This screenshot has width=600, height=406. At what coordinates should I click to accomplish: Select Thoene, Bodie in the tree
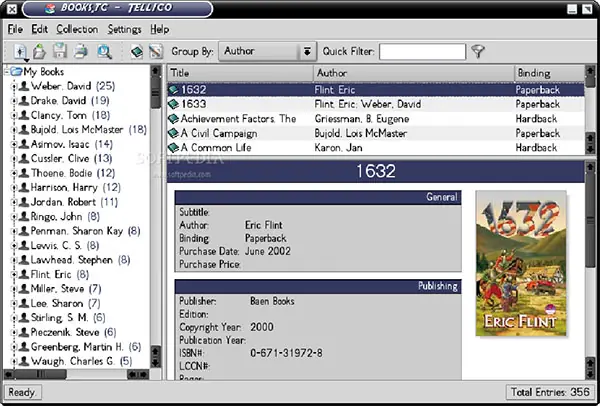click(x=73, y=173)
